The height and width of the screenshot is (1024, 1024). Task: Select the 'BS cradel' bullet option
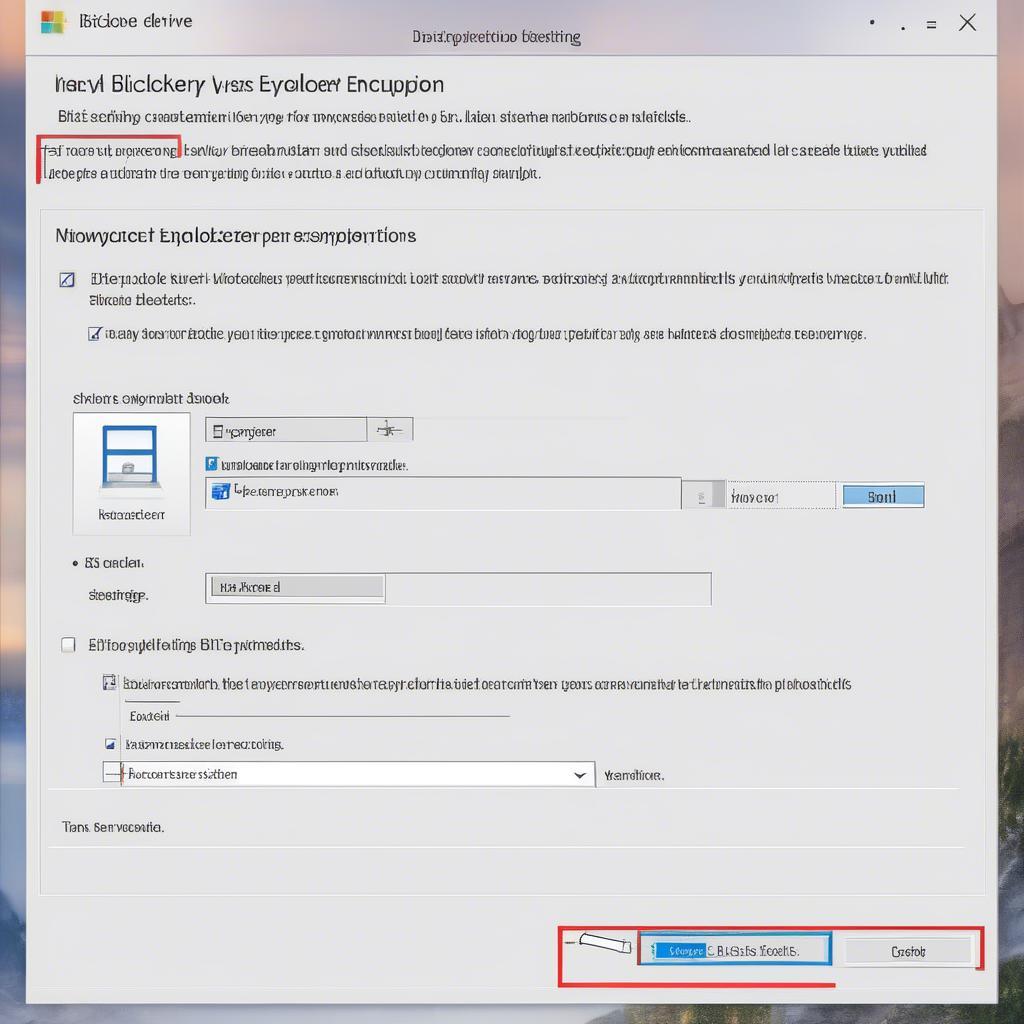(108, 563)
